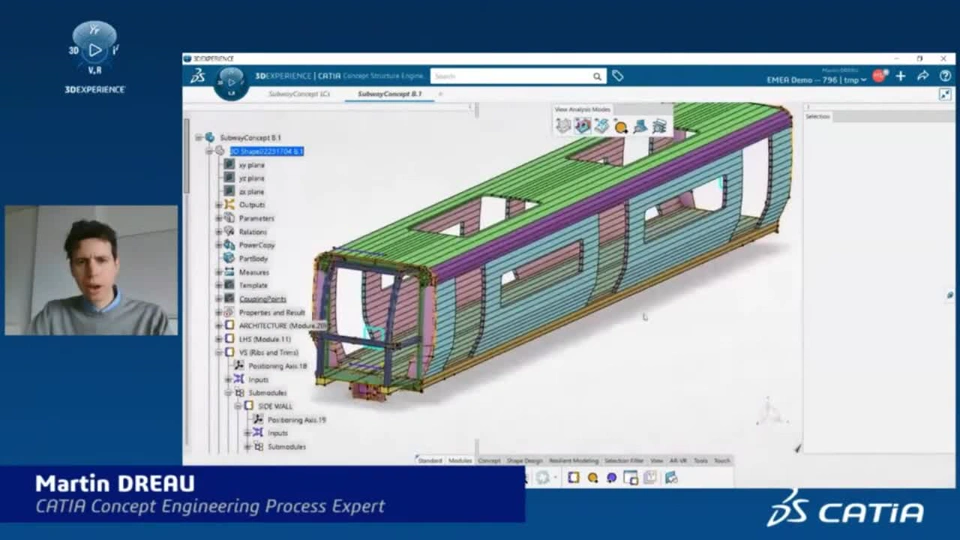Image resolution: width=960 pixels, height=540 pixels.
Task: Open the Resilient Modeling toolbar tab
Action: (574, 460)
